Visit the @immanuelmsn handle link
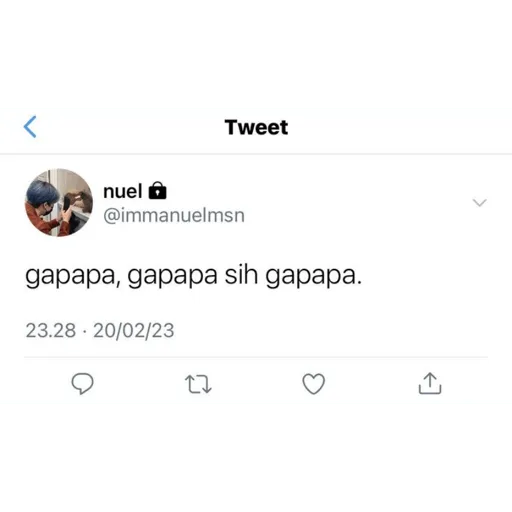Screen dimensions: 512x512 pyautogui.click(x=174, y=215)
